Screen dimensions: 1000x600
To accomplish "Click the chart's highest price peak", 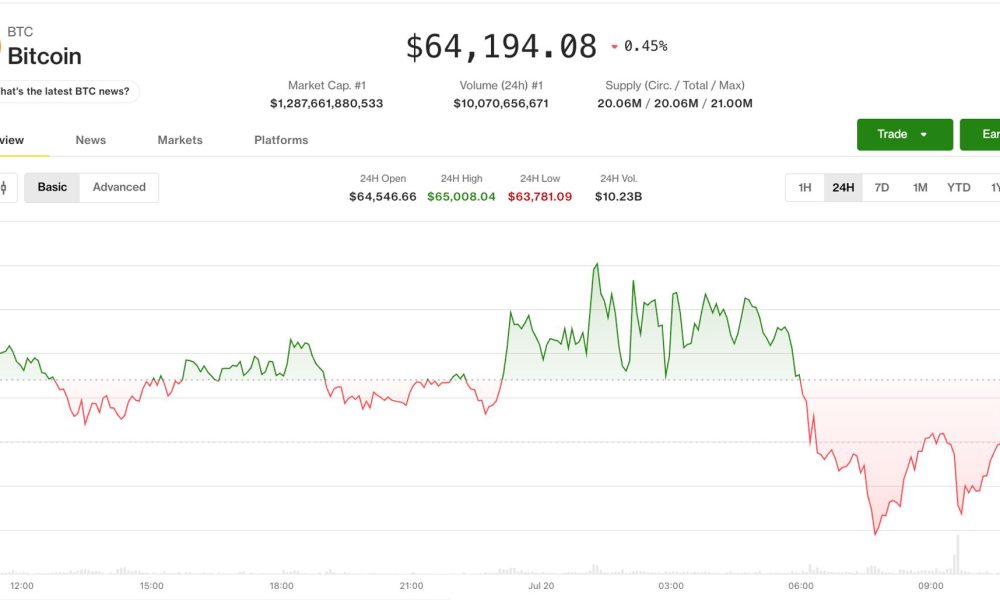I will [x=597, y=263].
